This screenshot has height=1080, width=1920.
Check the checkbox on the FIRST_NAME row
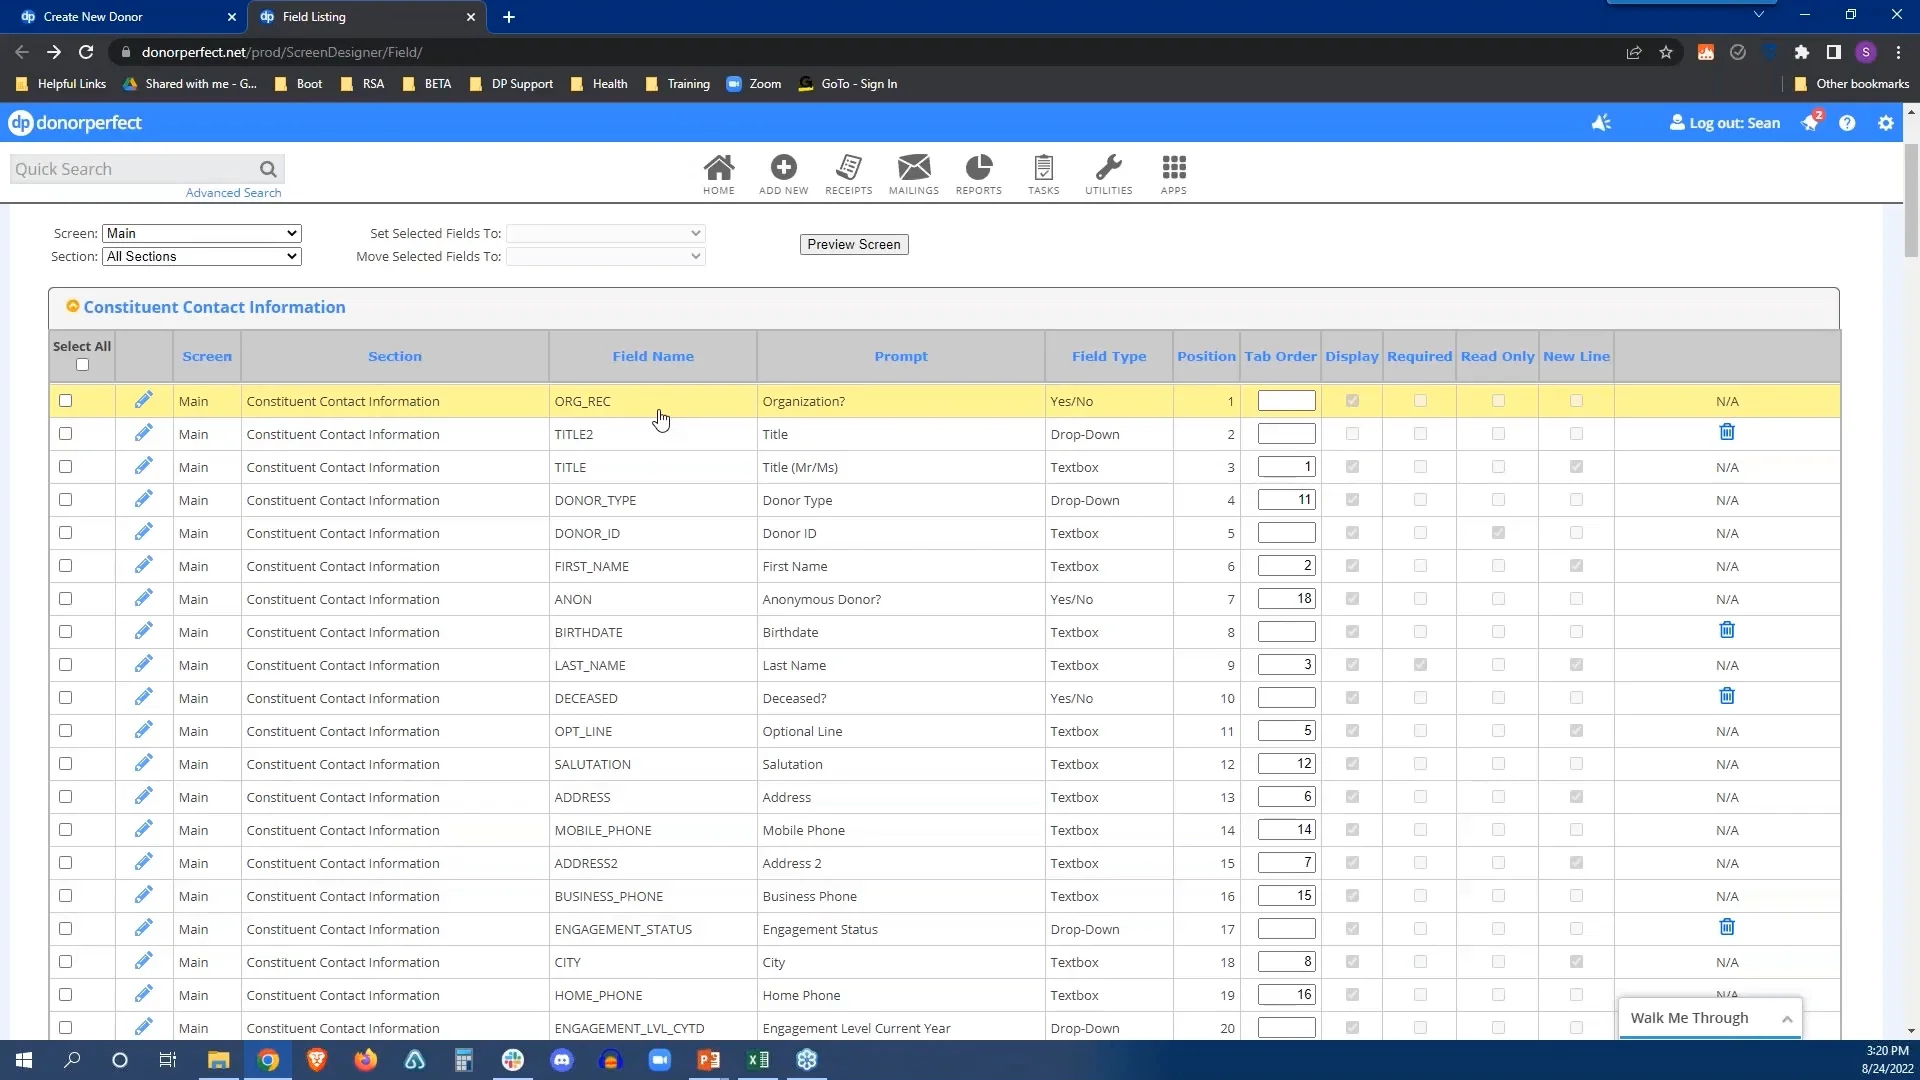click(x=65, y=565)
